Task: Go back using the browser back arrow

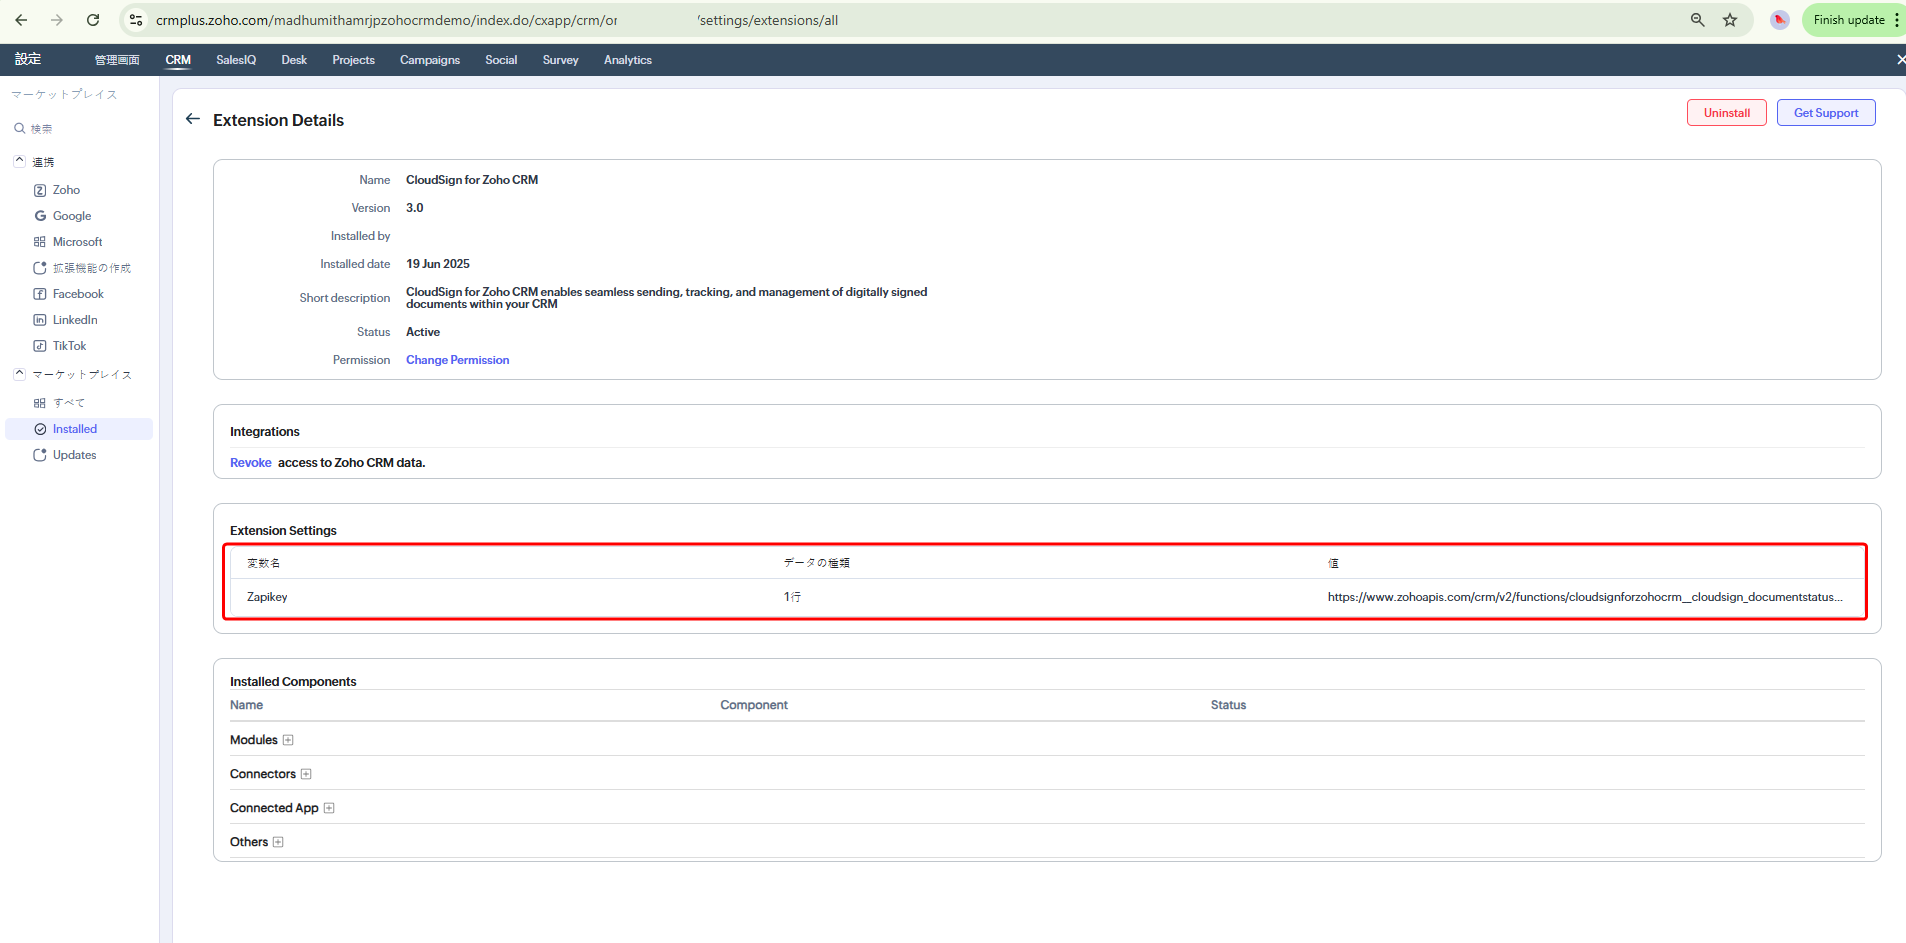Action: pyautogui.click(x=21, y=20)
